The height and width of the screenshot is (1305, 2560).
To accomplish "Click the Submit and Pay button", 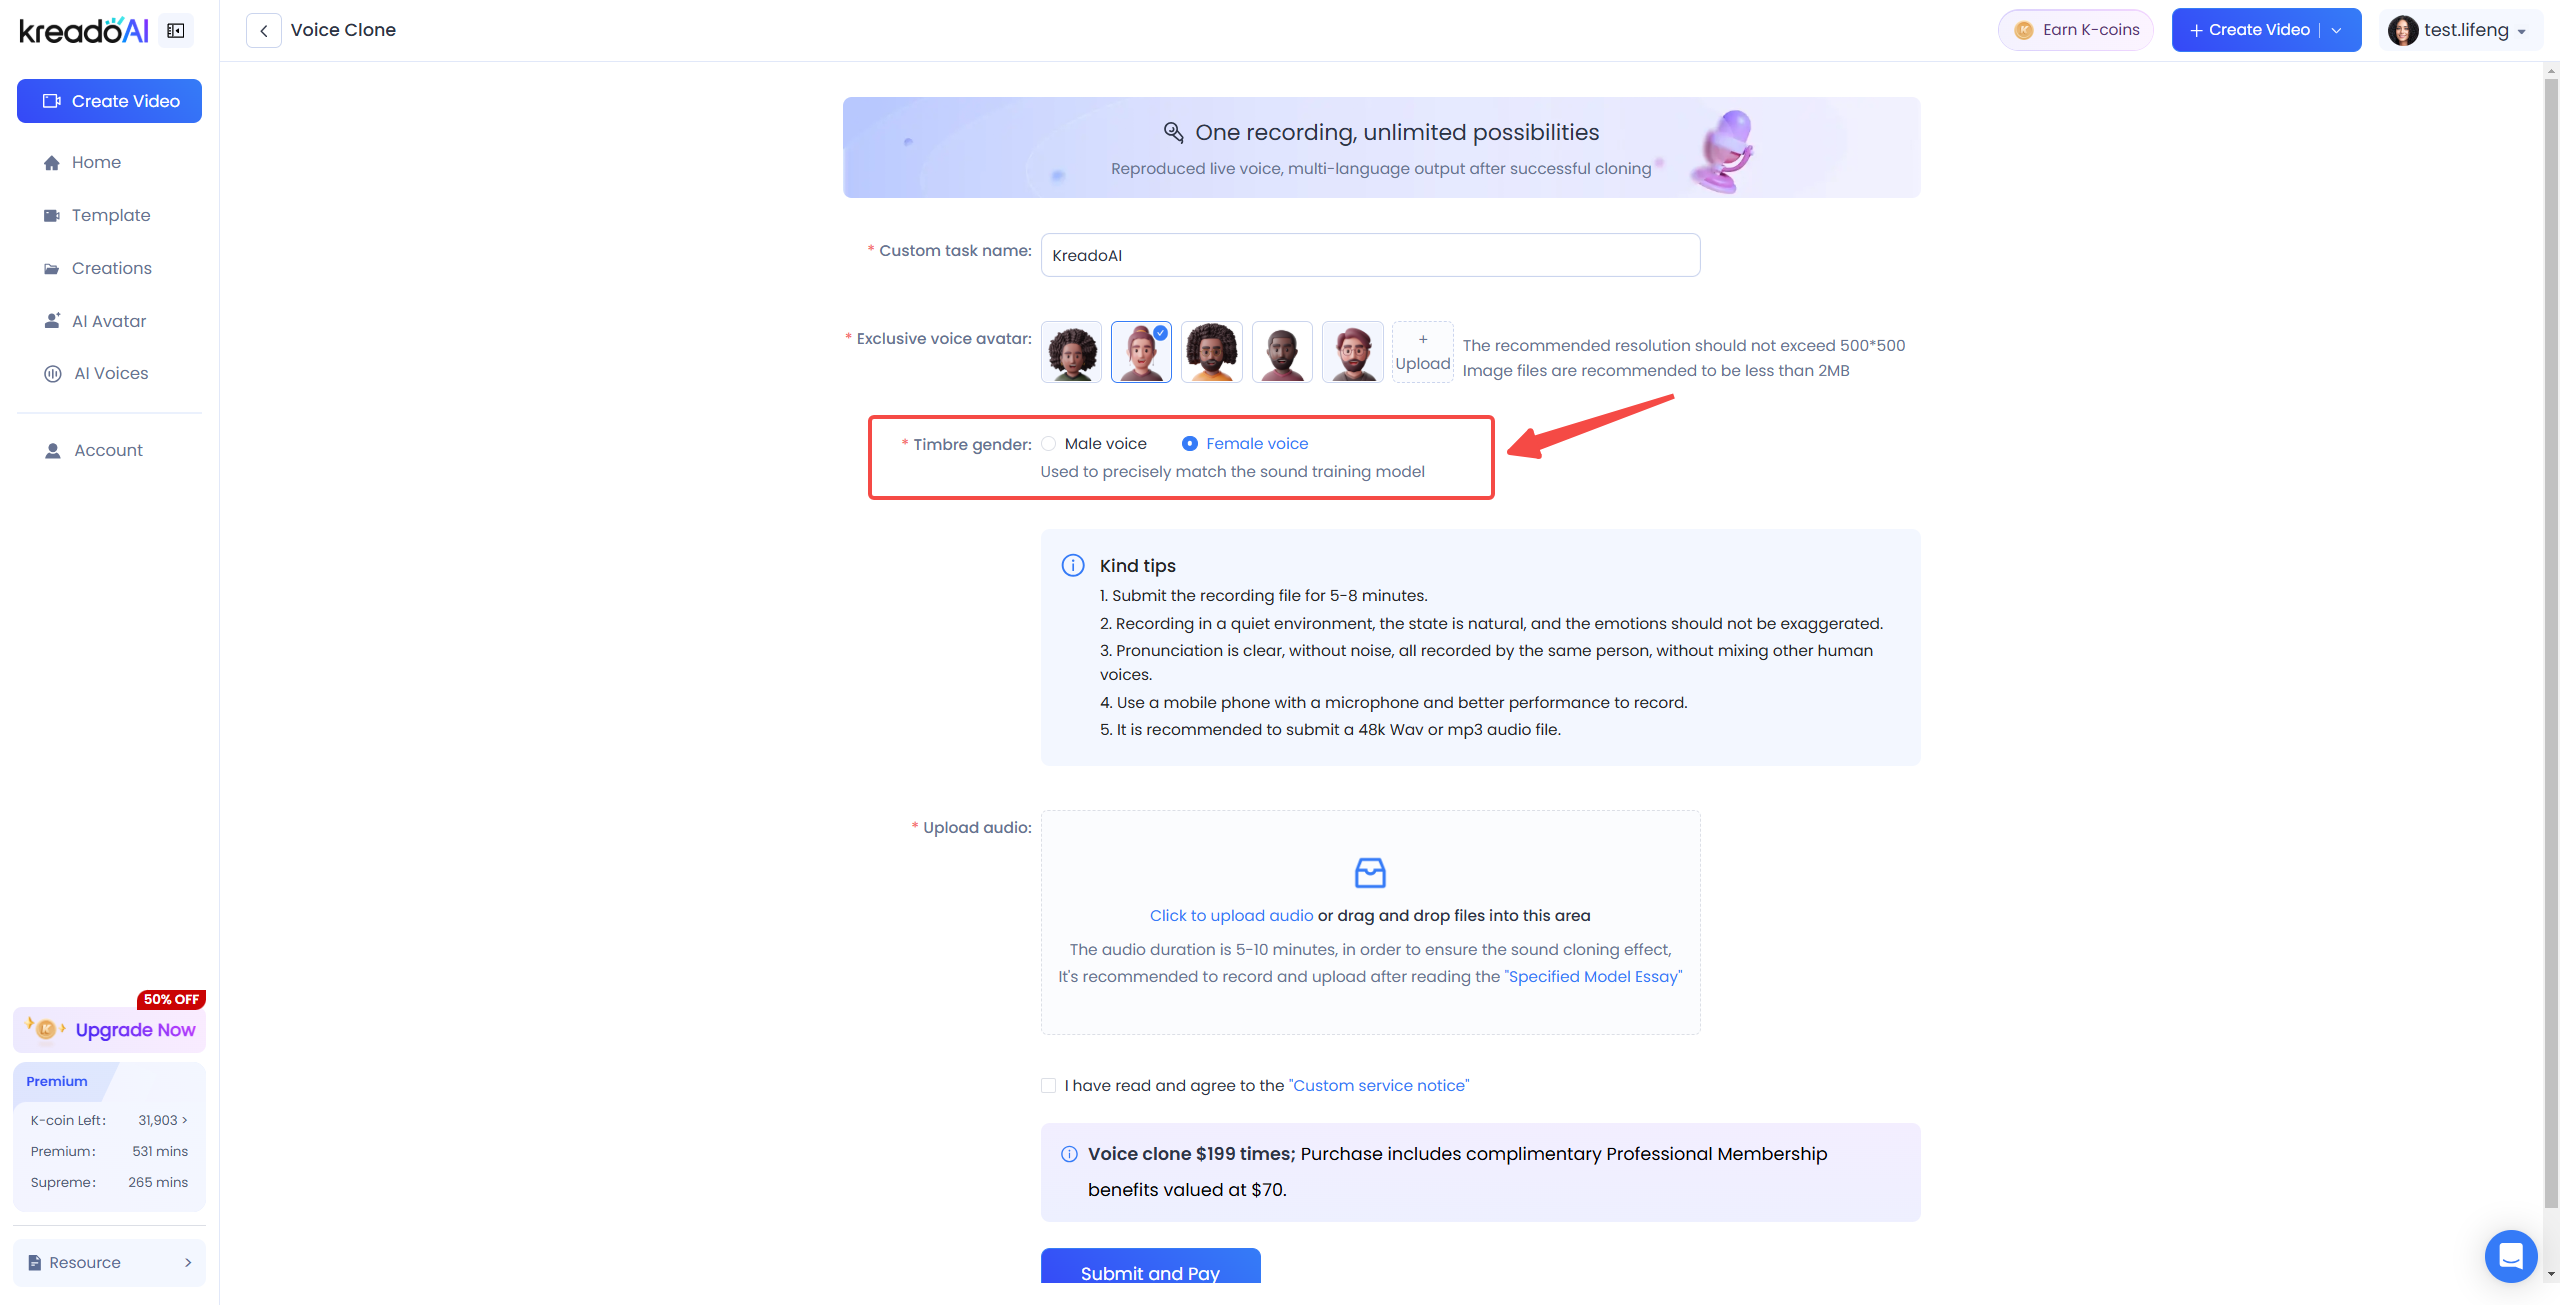I will point(1150,1266).
